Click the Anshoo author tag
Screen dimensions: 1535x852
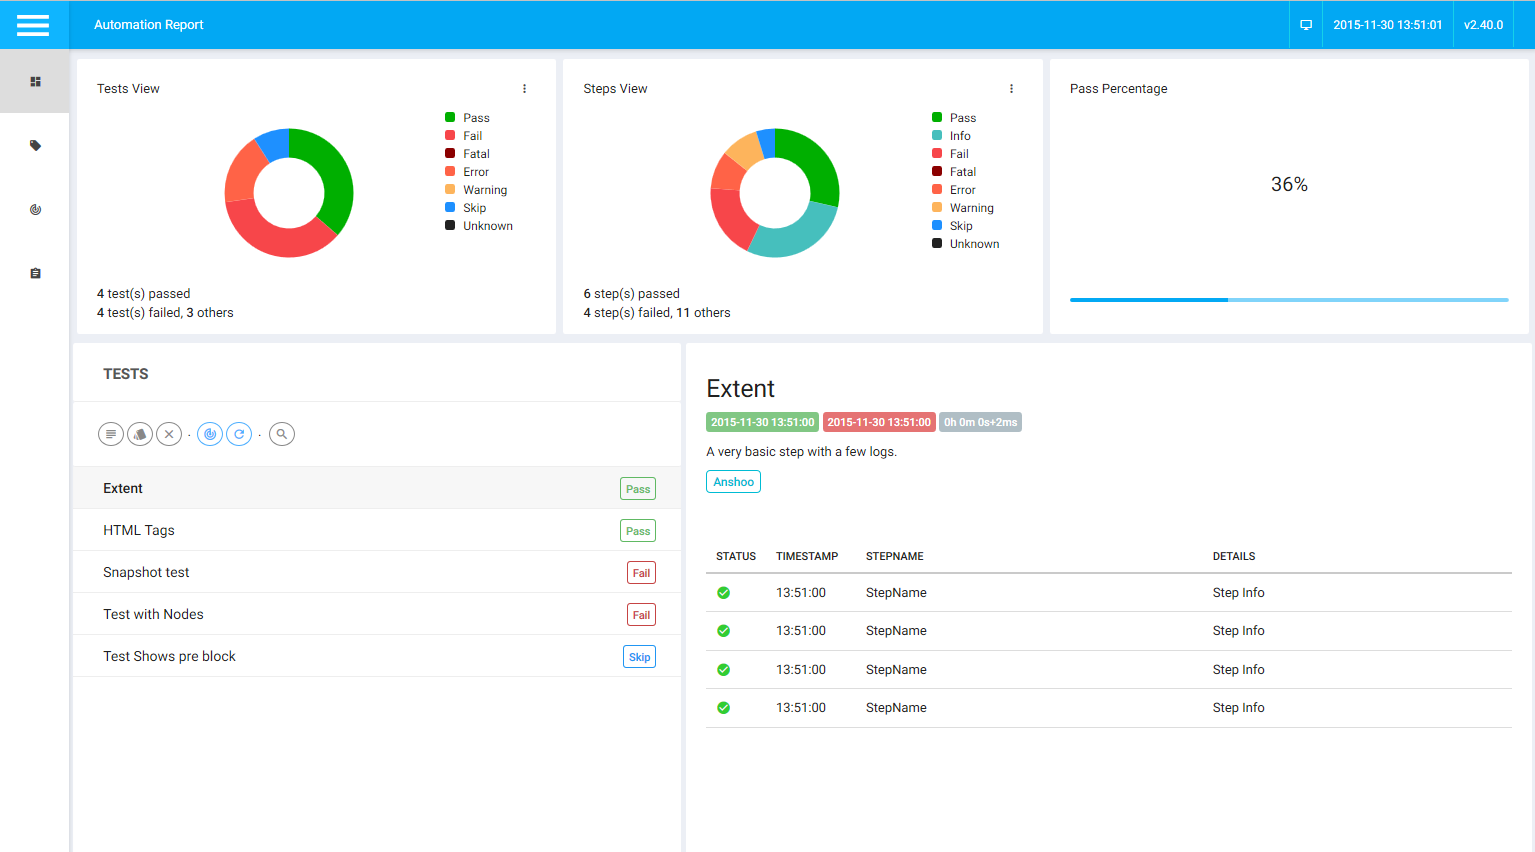[x=733, y=482]
